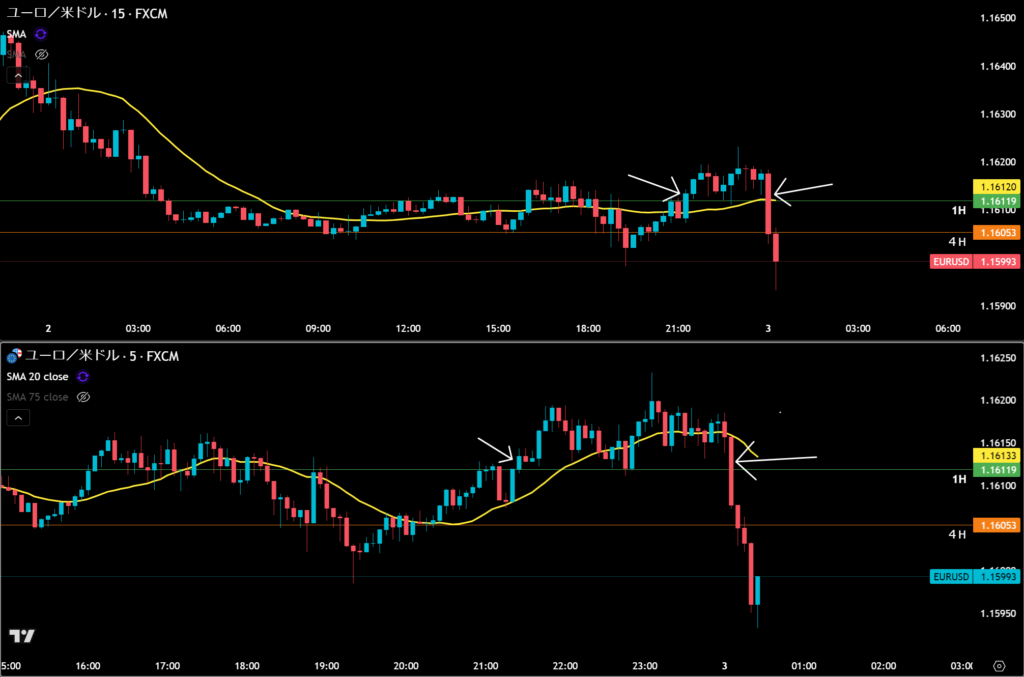Click the EUR/USD flag icon in the 5-minute chart
The height and width of the screenshot is (677, 1024).
click(x=13, y=355)
